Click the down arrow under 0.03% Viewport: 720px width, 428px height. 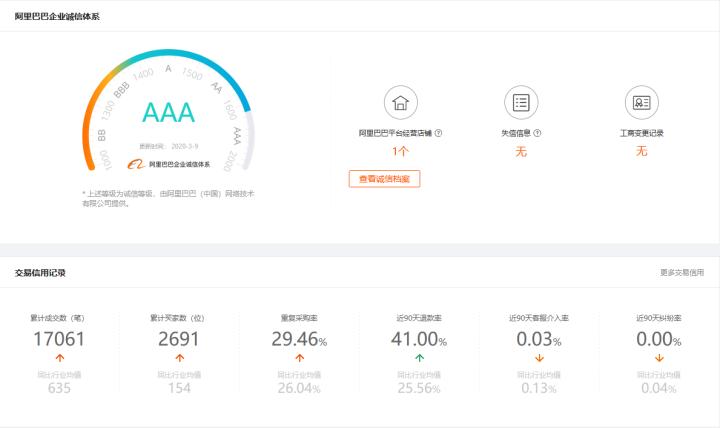click(x=539, y=358)
